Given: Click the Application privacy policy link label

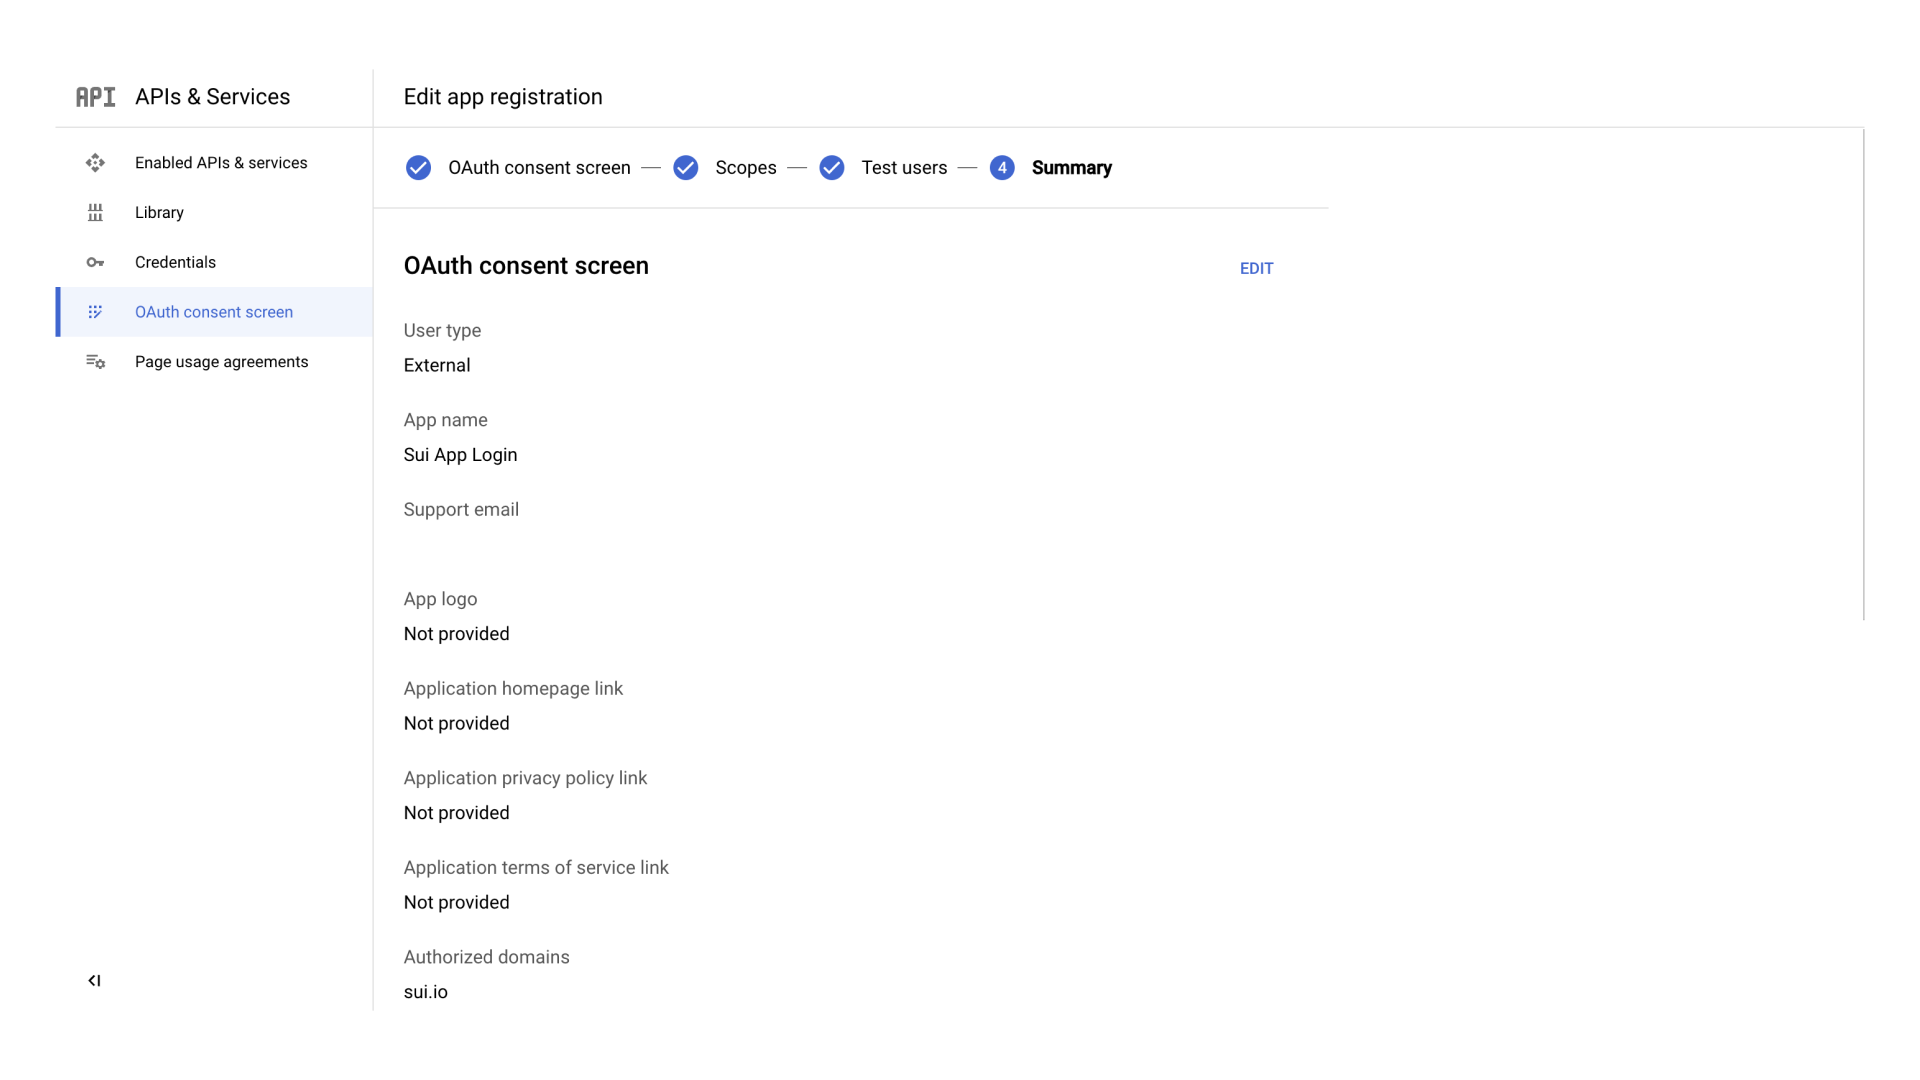Looking at the screenshot, I should click(525, 778).
